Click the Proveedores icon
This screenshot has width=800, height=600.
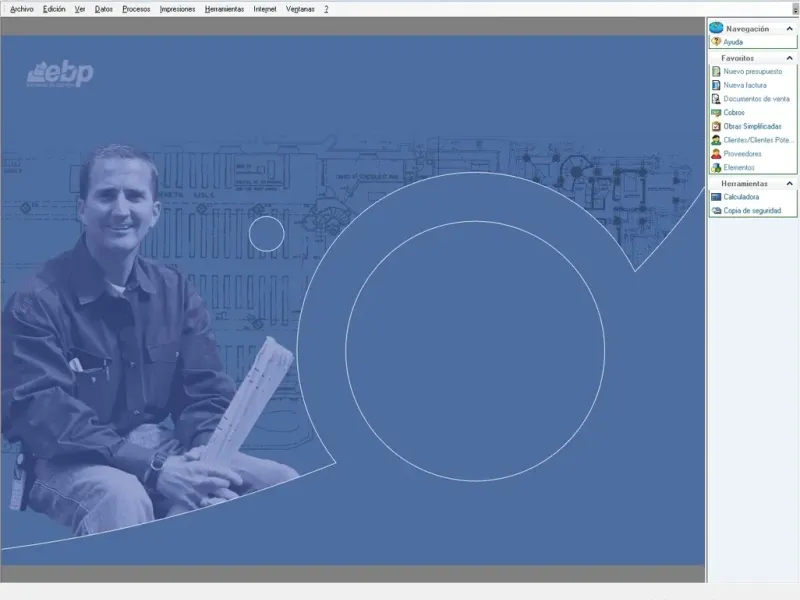716,154
